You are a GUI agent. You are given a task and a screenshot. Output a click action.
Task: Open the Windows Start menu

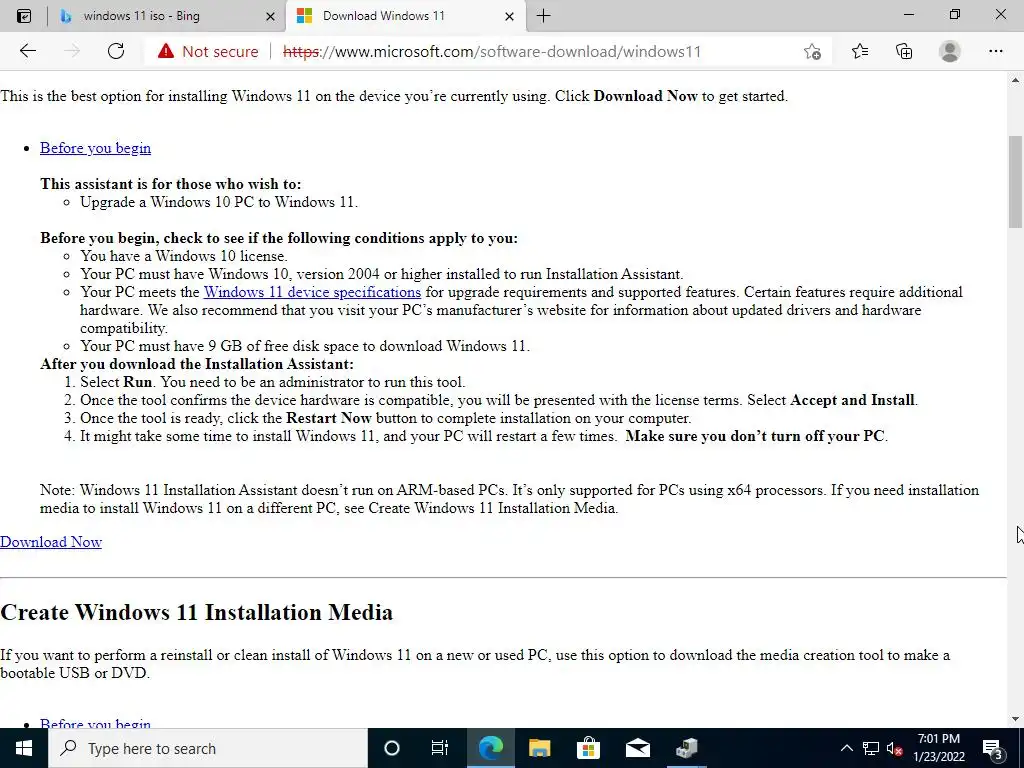[x=24, y=748]
